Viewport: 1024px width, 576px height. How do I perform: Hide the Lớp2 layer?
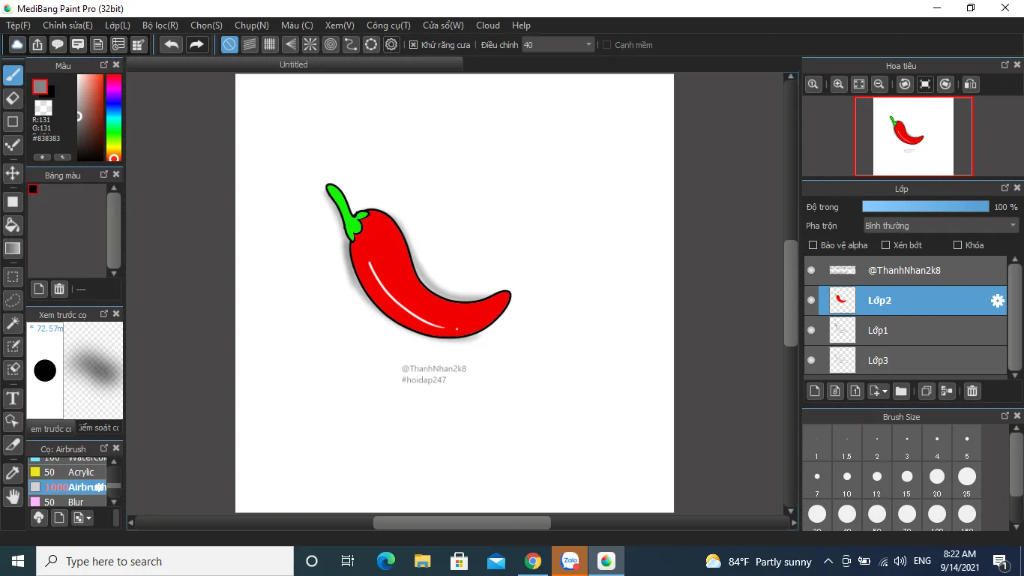[811, 300]
